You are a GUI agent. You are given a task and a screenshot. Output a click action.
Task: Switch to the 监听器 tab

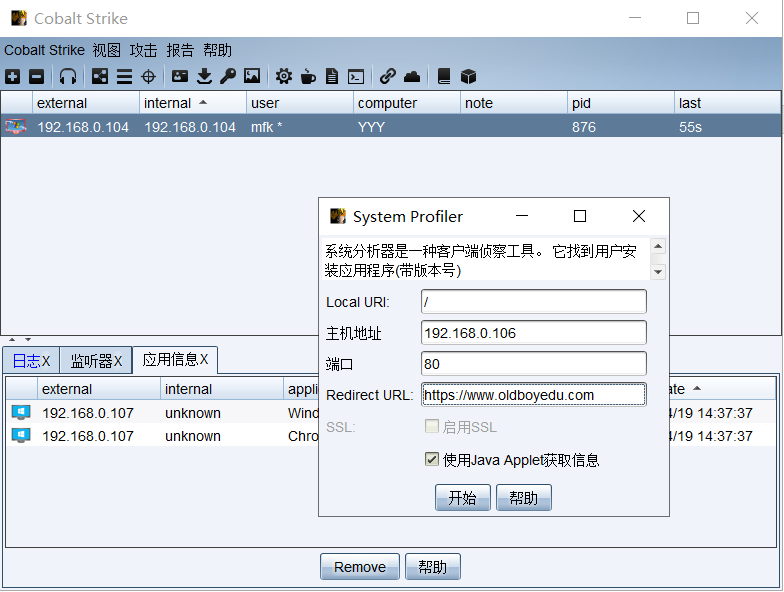(x=95, y=361)
